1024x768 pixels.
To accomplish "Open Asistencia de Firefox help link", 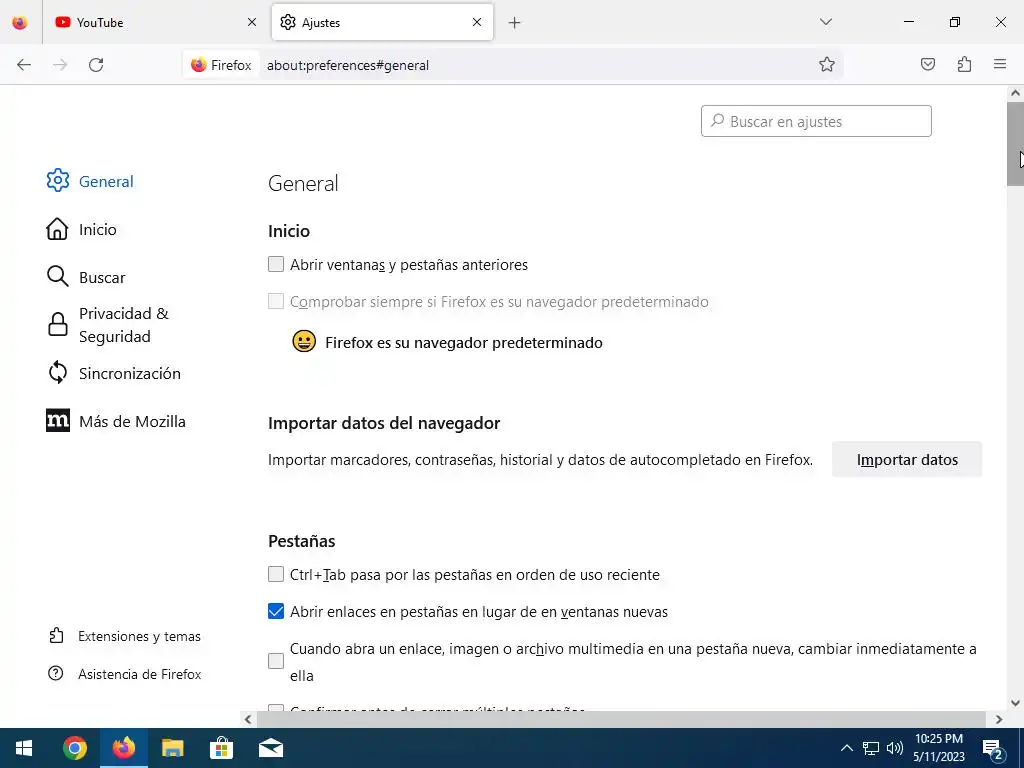I will coord(125,674).
